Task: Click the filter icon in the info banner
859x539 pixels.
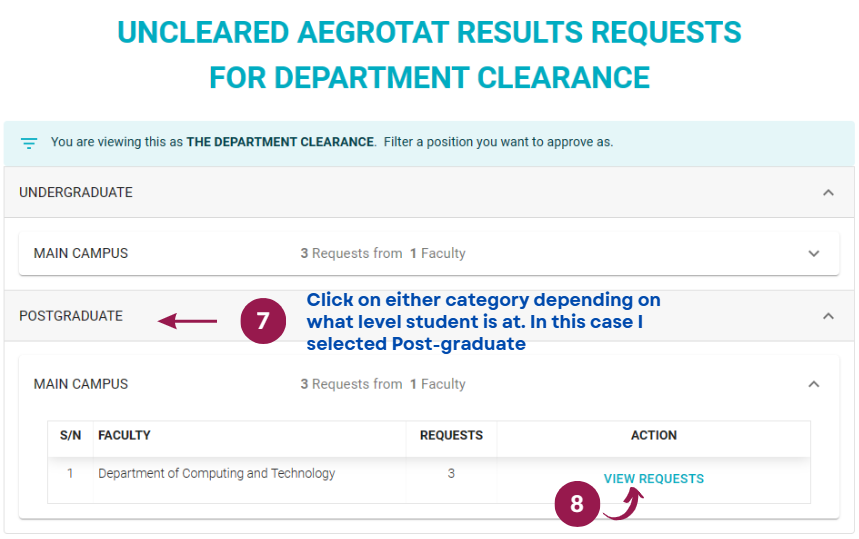Action: (29, 144)
